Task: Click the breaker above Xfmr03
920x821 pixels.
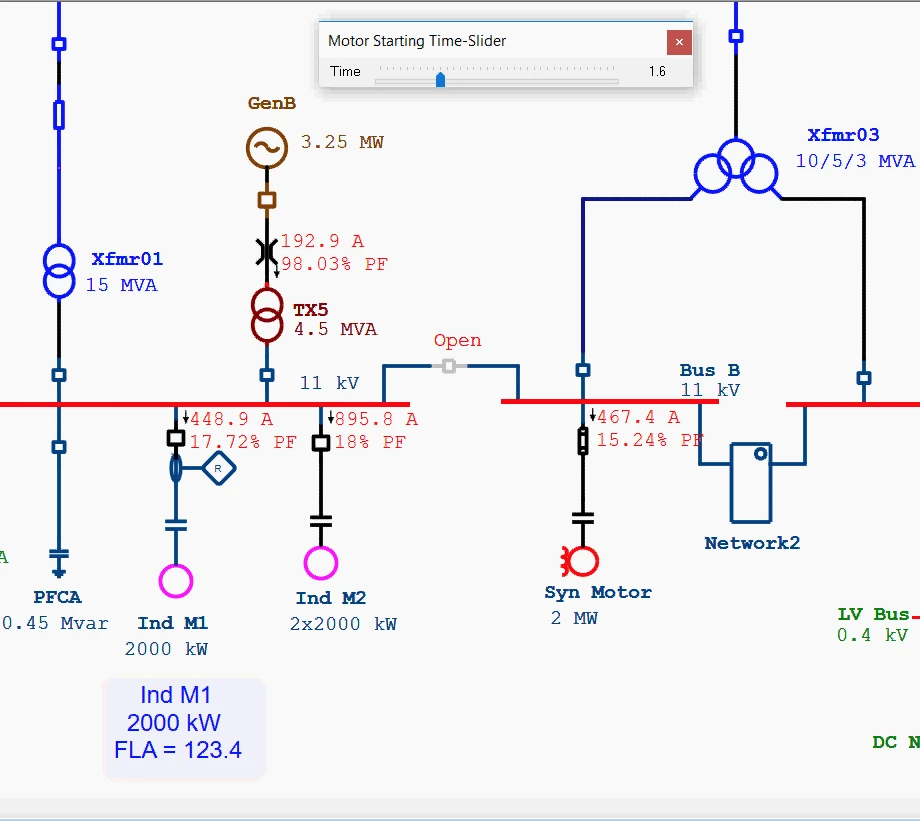Action: pyautogui.click(x=736, y=36)
